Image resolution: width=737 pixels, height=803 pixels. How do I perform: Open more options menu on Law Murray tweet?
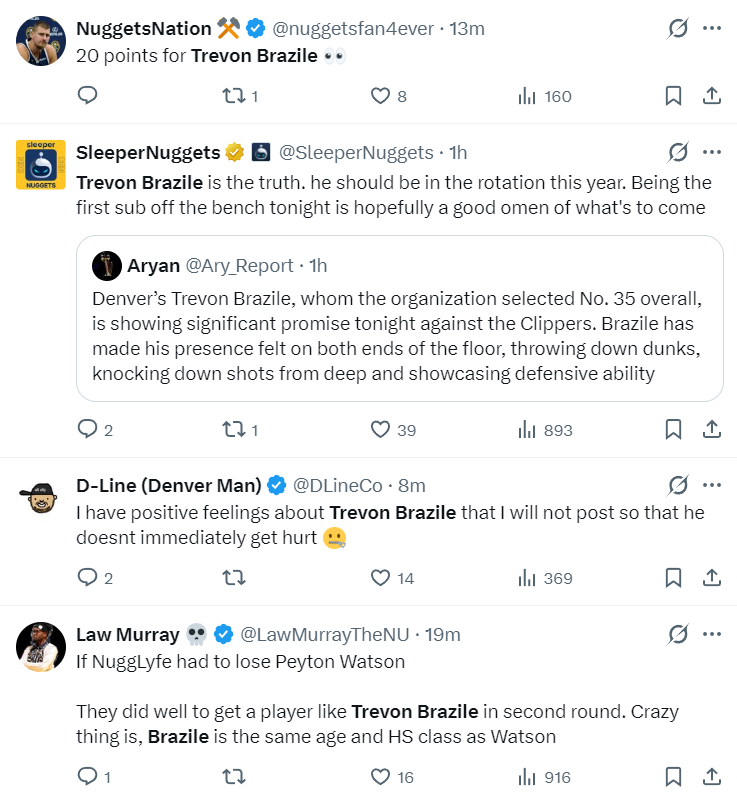click(x=712, y=634)
